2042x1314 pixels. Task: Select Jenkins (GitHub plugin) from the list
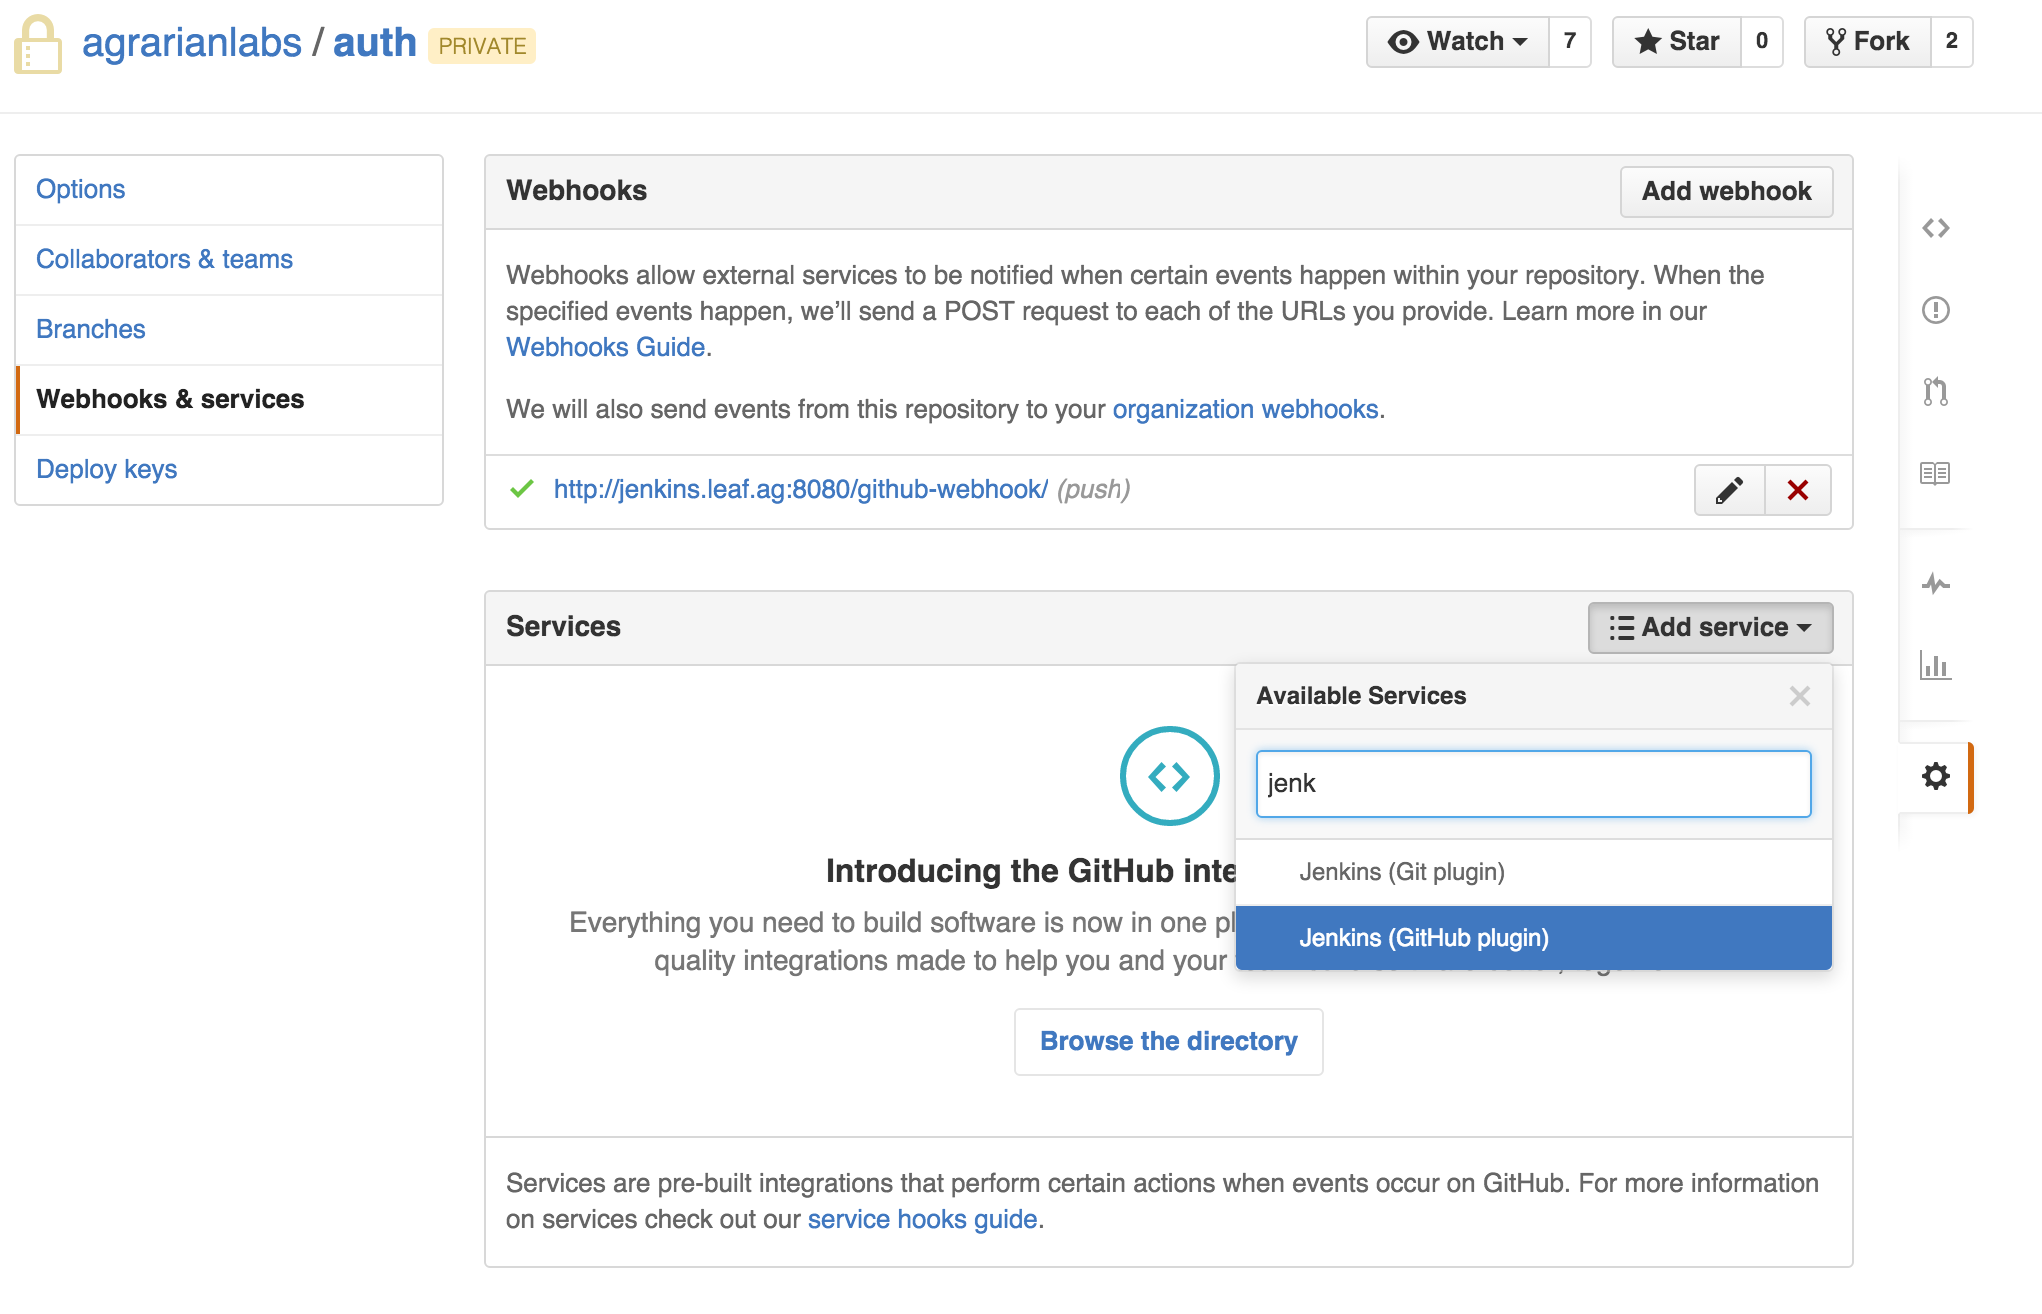1424,938
